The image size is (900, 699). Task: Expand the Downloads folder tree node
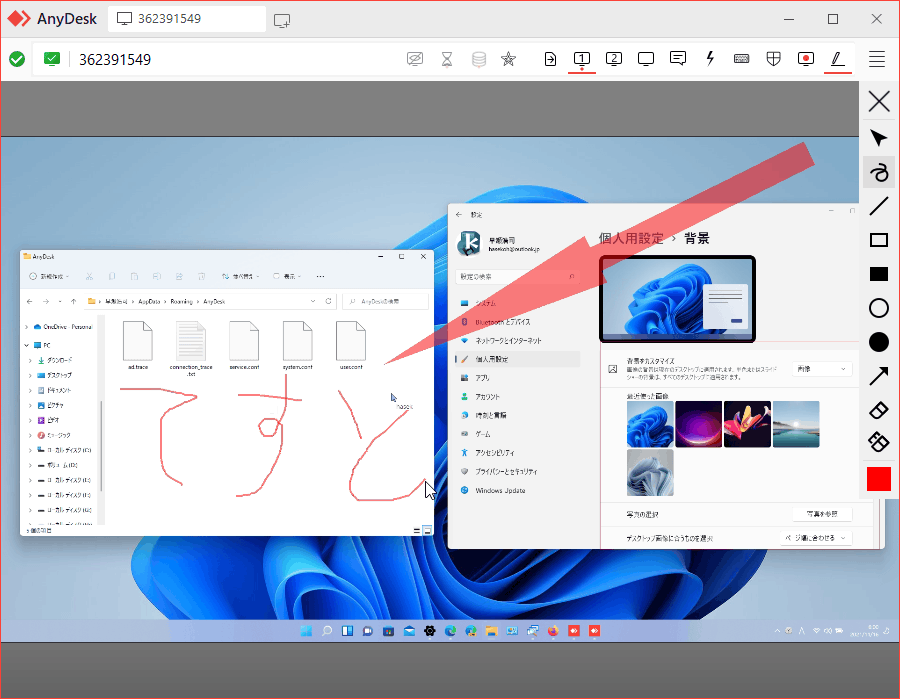click(x=30, y=361)
